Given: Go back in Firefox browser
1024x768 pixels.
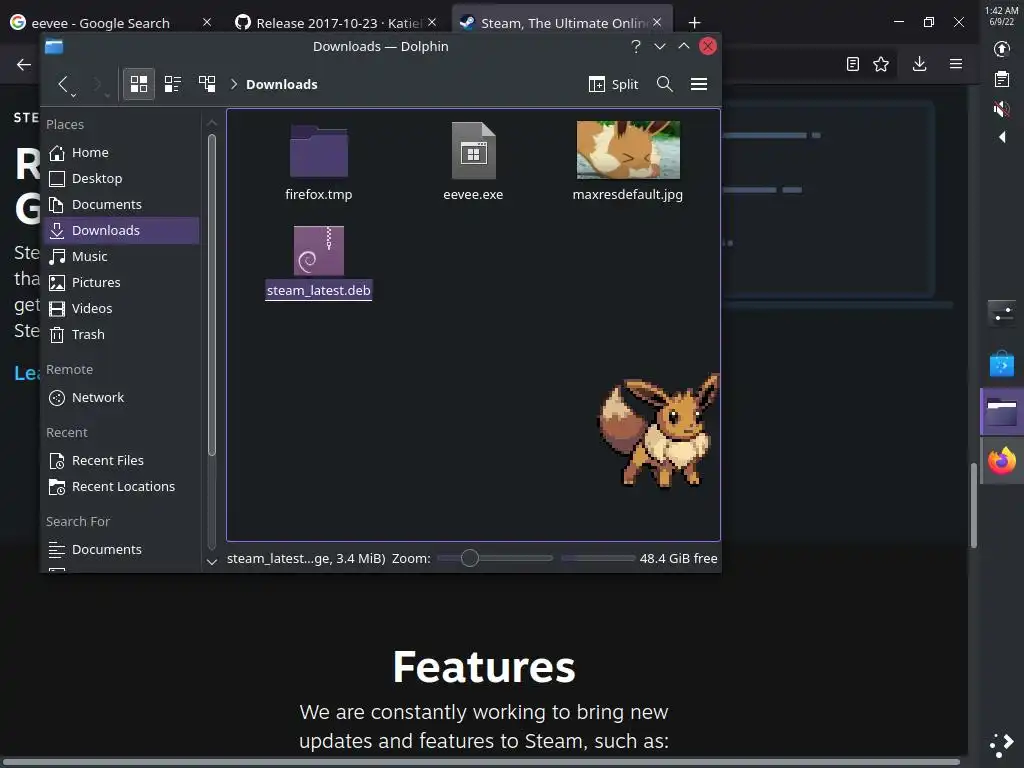Looking at the screenshot, I should tap(24, 64).
